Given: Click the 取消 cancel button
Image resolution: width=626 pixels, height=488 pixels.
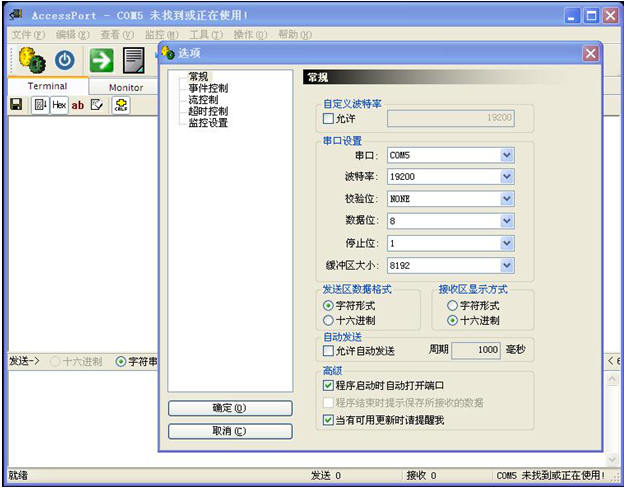Looking at the screenshot, I should pyautogui.click(x=230, y=431).
